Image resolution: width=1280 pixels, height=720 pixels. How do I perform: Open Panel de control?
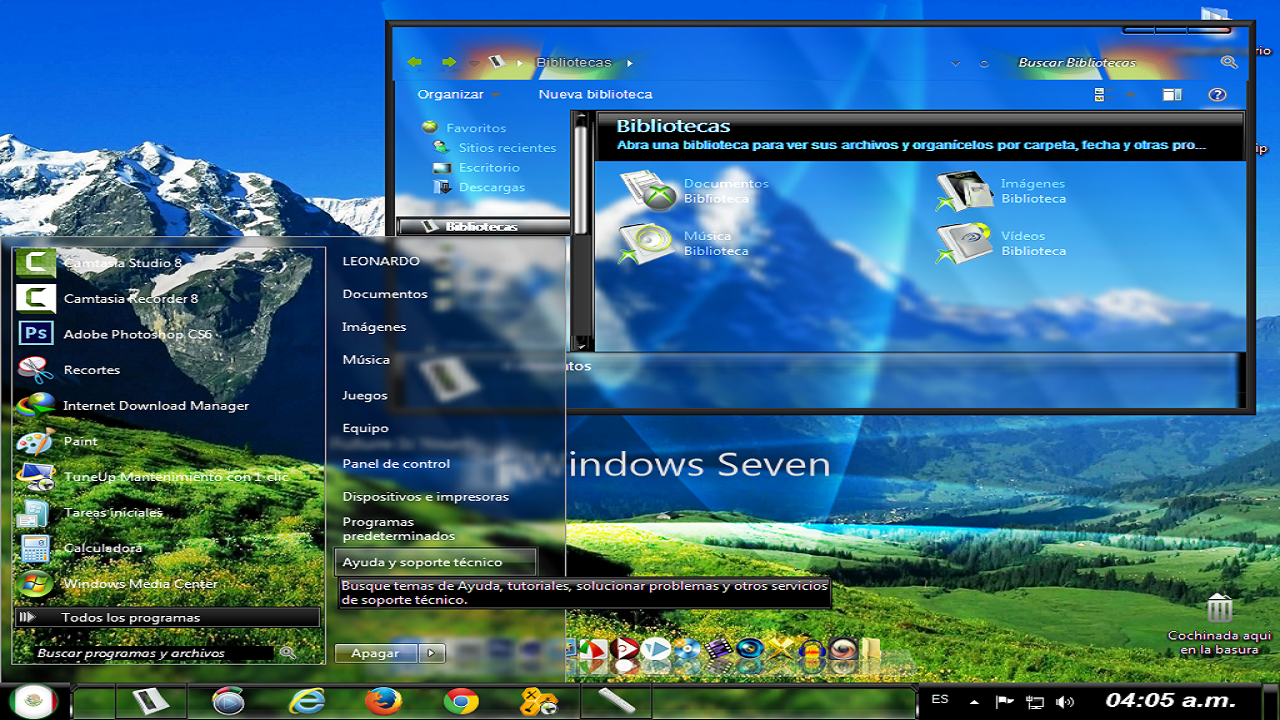[x=396, y=464]
